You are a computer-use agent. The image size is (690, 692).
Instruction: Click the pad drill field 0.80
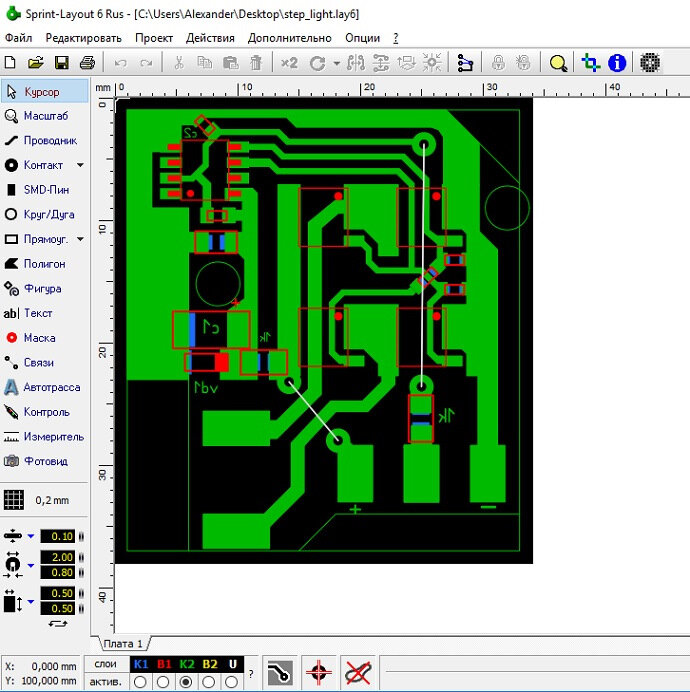pos(58,573)
